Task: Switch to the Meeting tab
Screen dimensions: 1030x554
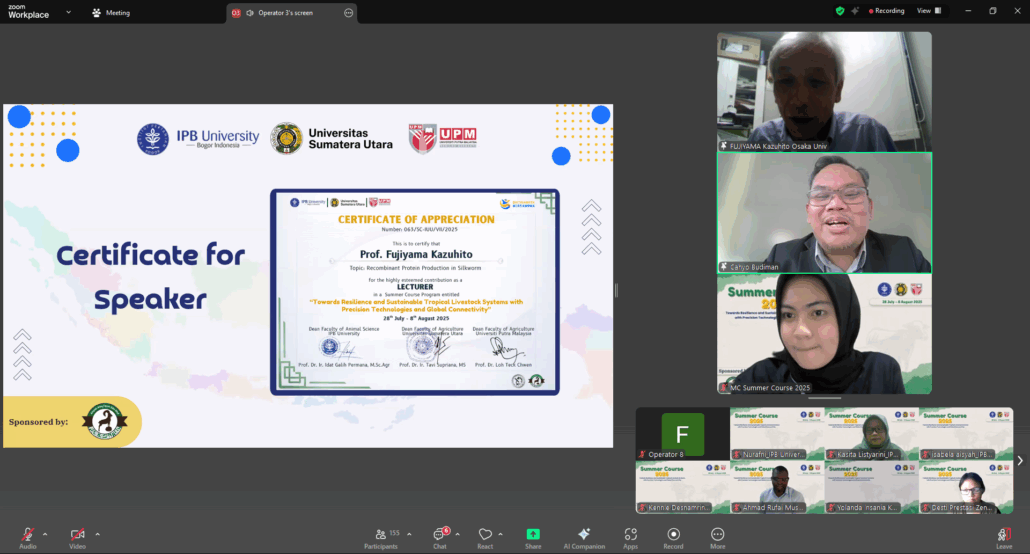Action: point(111,13)
